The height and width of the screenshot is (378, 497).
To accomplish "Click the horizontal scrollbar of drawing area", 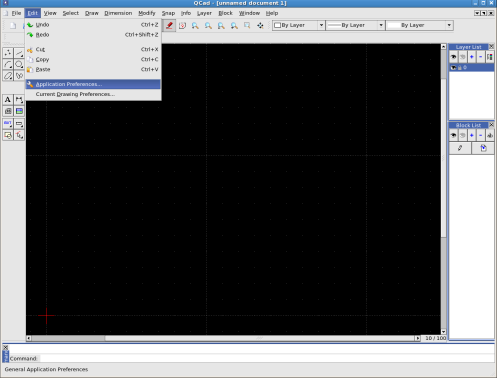I will 223,338.
